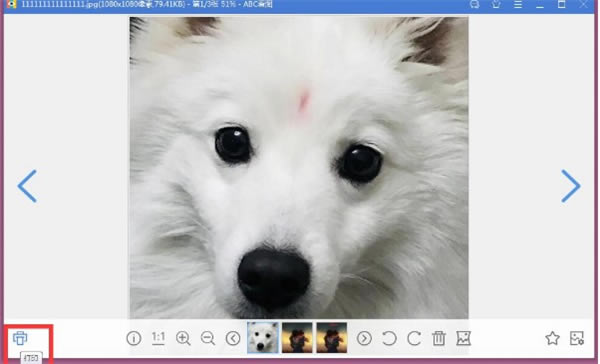Click the app logo in the title bar

click(12, 5)
